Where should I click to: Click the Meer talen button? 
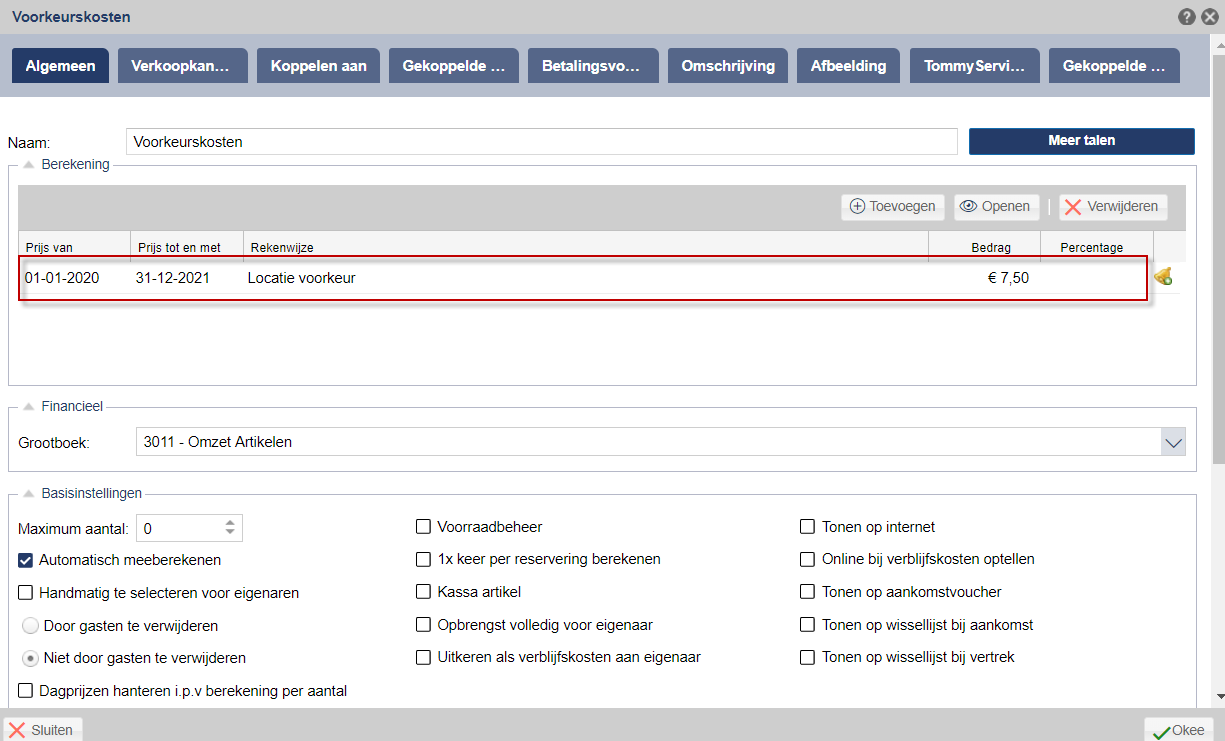(x=1082, y=141)
